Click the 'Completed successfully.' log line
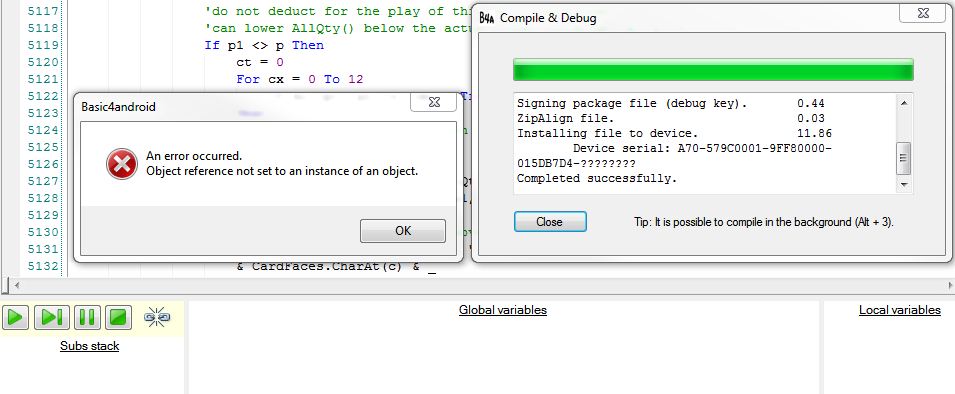Image resolution: width=955 pixels, height=394 pixels. (597, 178)
